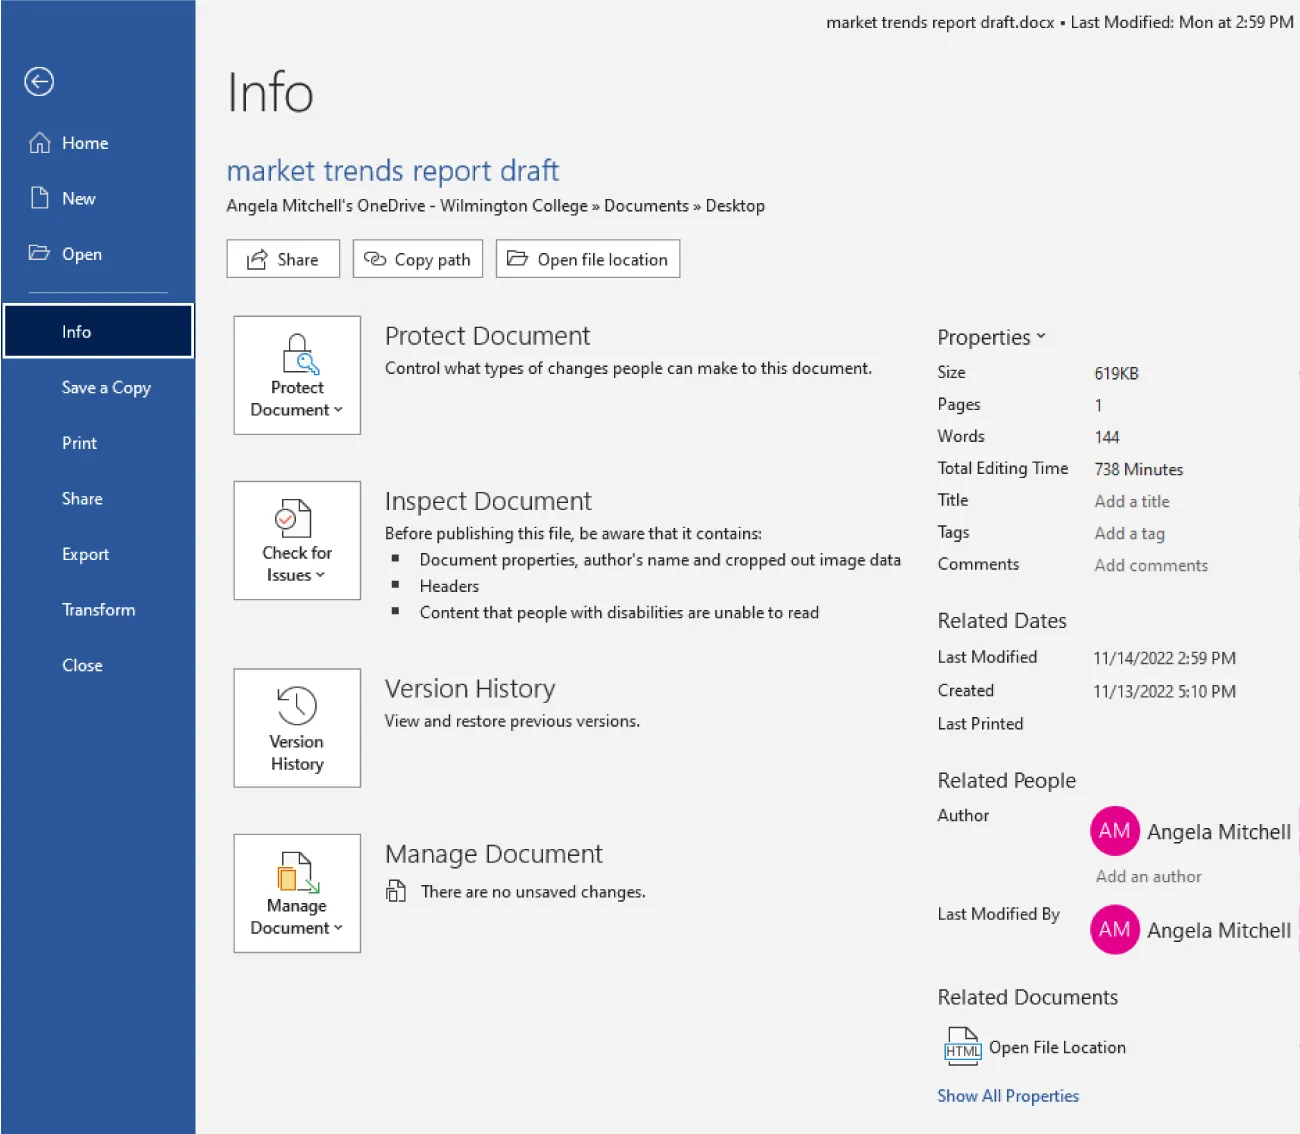Image resolution: width=1300 pixels, height=1134 pixels.
Task: Open the Print section
Action: point(79,443)
